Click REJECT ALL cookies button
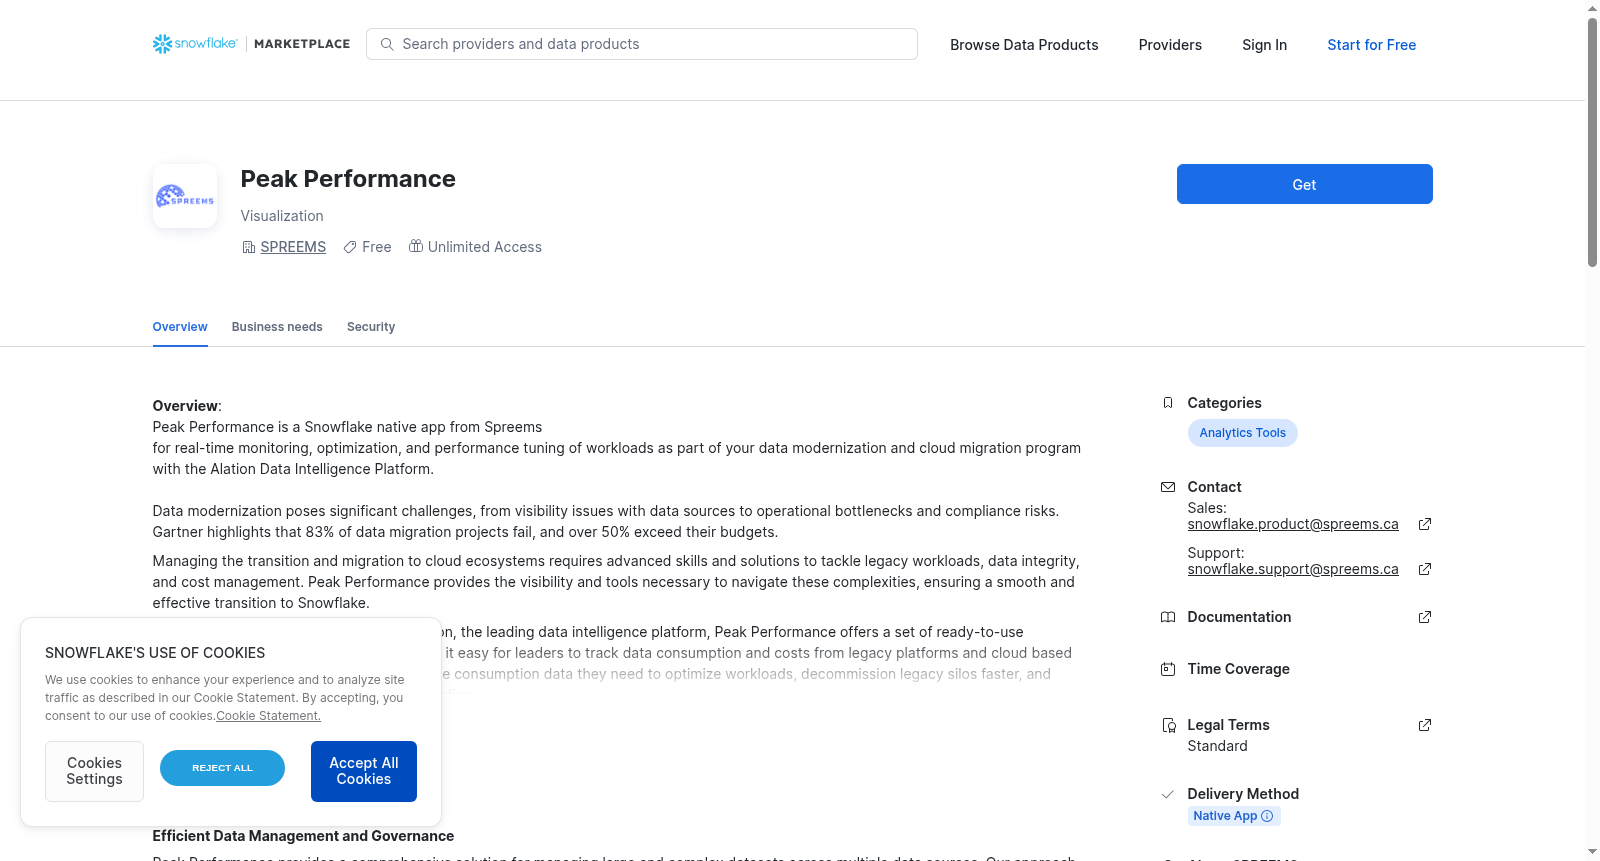The image size is (1600, 861). 222,768
